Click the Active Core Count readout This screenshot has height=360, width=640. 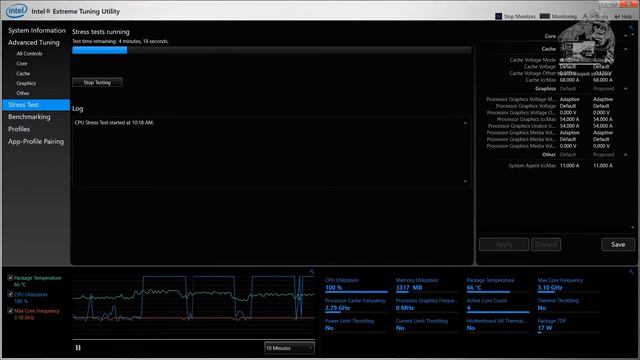pyautogui.click(x=498, y=305)
